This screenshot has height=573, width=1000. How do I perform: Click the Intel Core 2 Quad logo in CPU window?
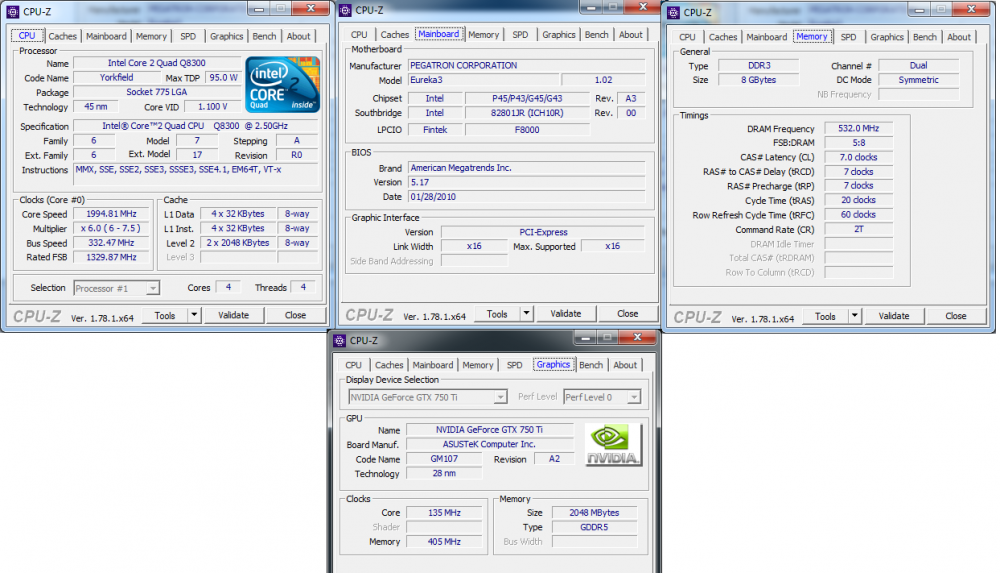pos(283,85)
